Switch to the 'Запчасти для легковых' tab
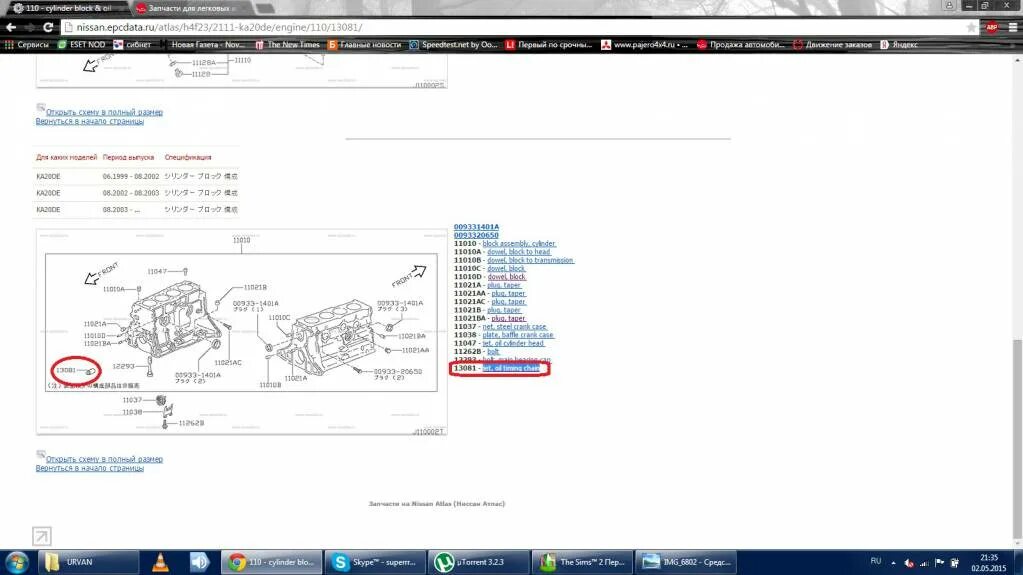1023x575 pixels. pos(188,8)
